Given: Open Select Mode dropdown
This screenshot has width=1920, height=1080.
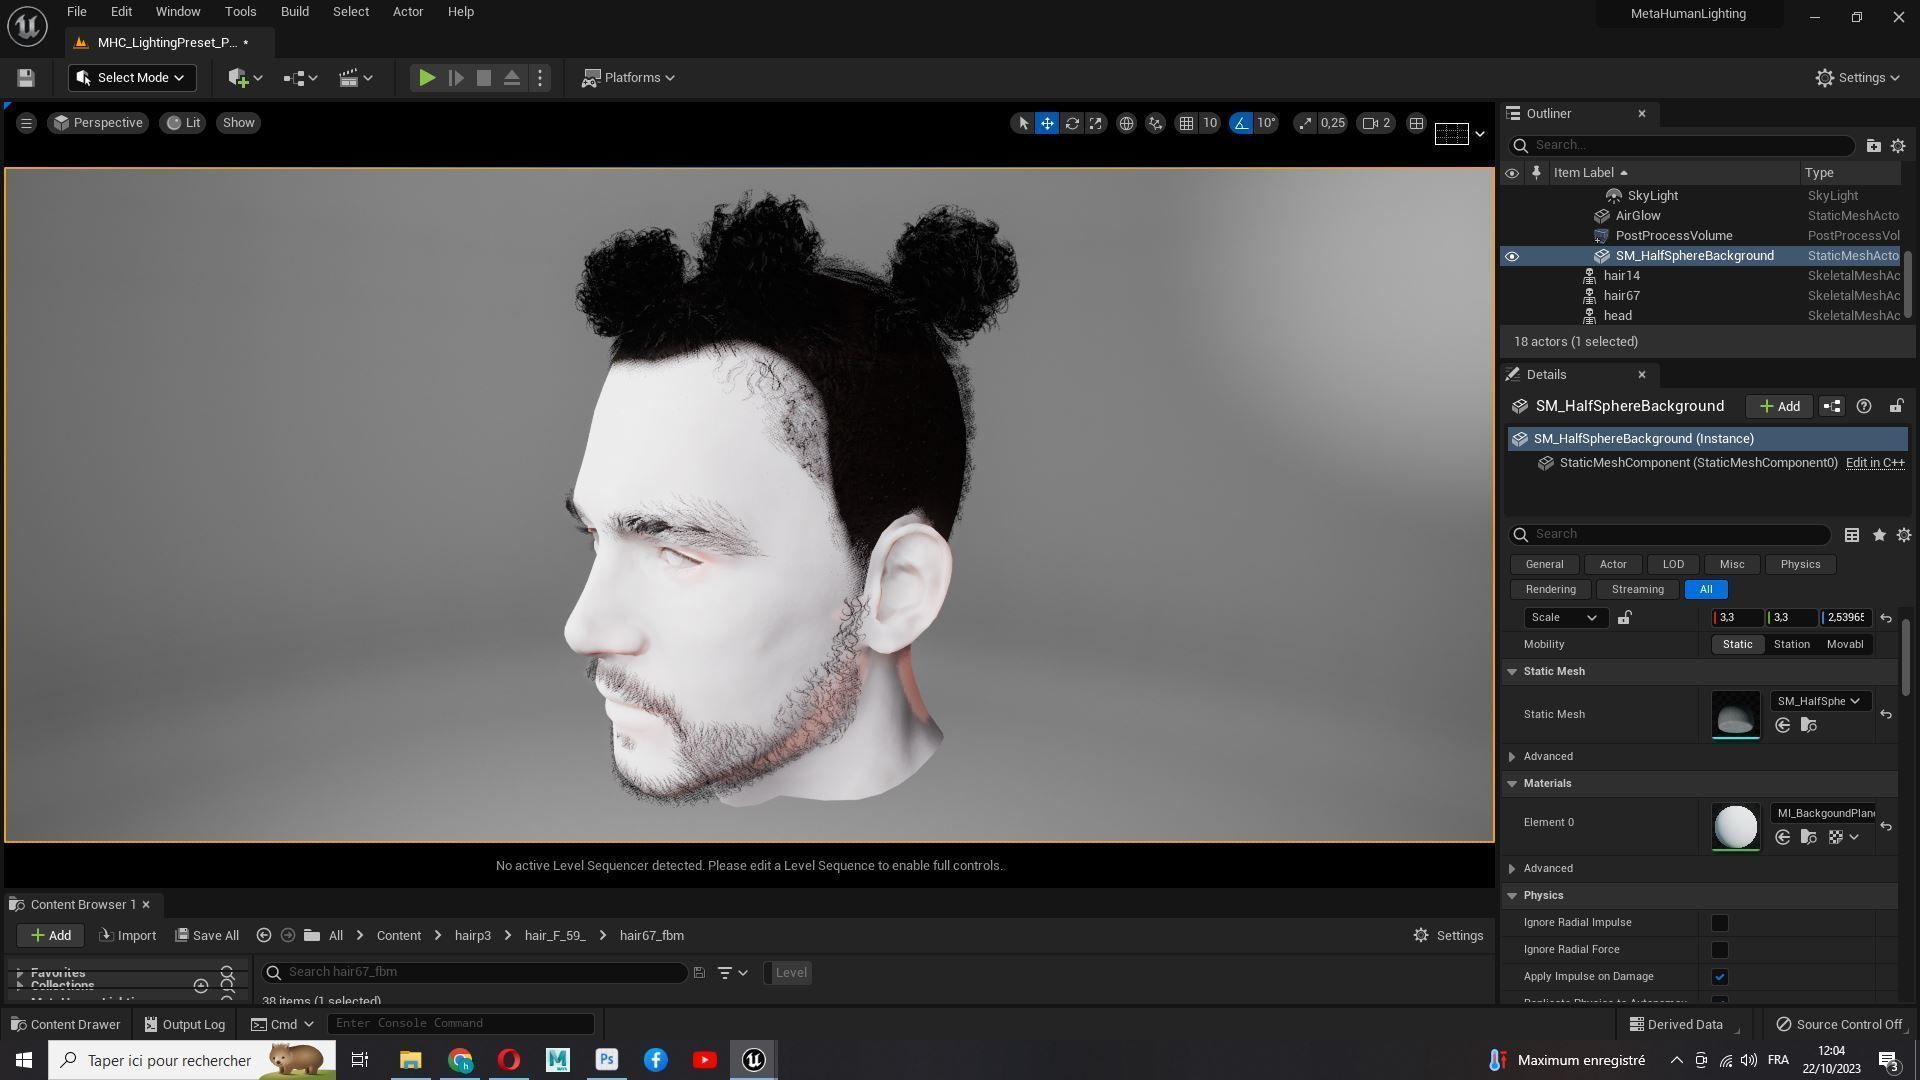Looking at the screenshot, I should [132, 78].
